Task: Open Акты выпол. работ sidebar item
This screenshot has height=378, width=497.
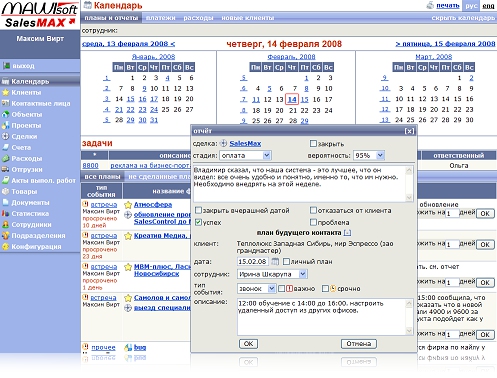Action: tap(43, 180)
